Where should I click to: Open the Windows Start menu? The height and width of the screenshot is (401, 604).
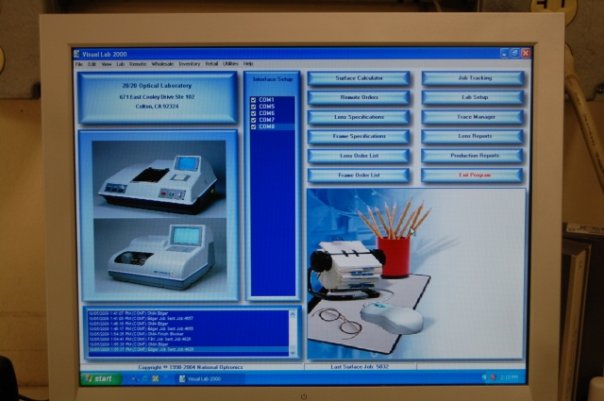coord(101,379)
